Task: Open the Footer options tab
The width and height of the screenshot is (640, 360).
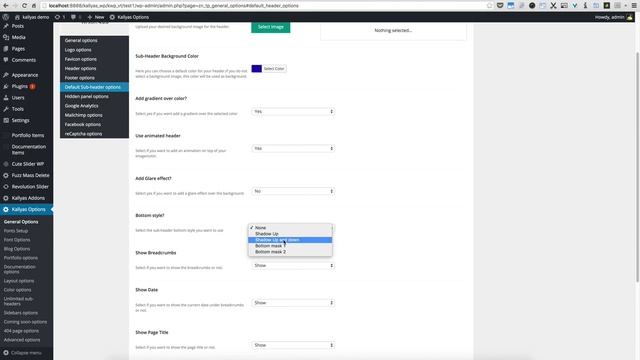Action: [x=94, y=78]
